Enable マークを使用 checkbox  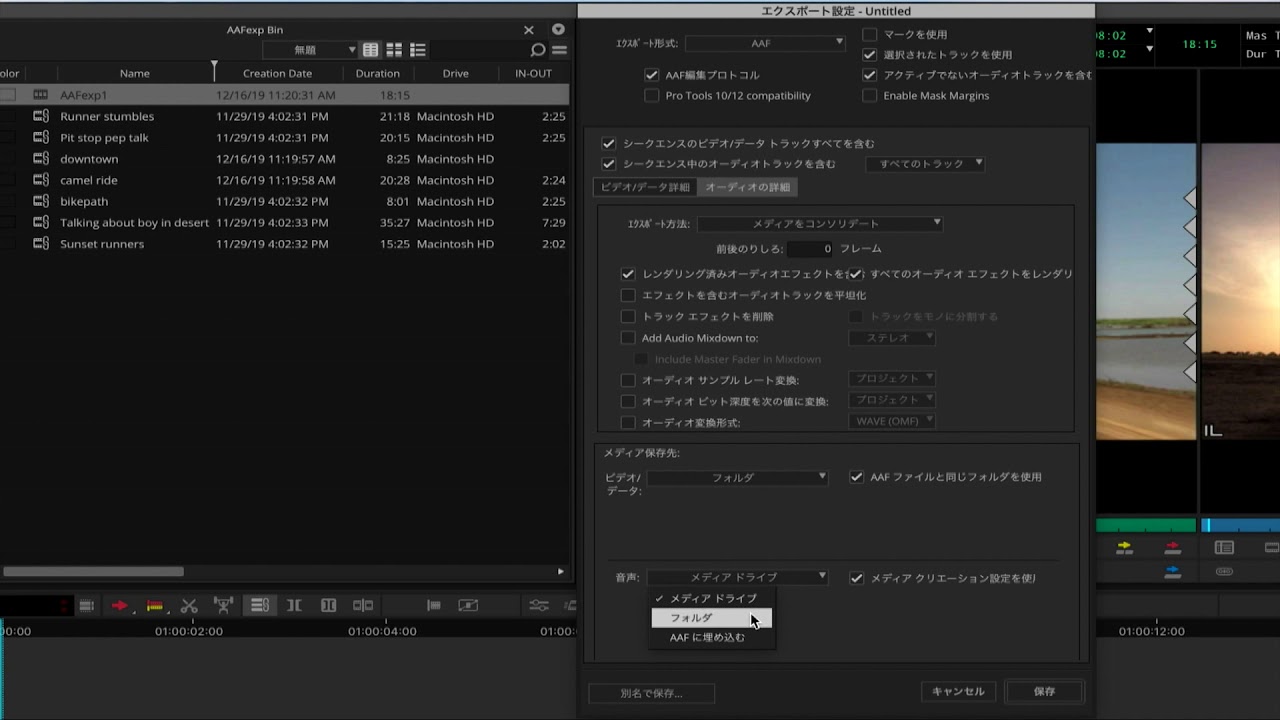pyautogui.click(x=870, y=34)
